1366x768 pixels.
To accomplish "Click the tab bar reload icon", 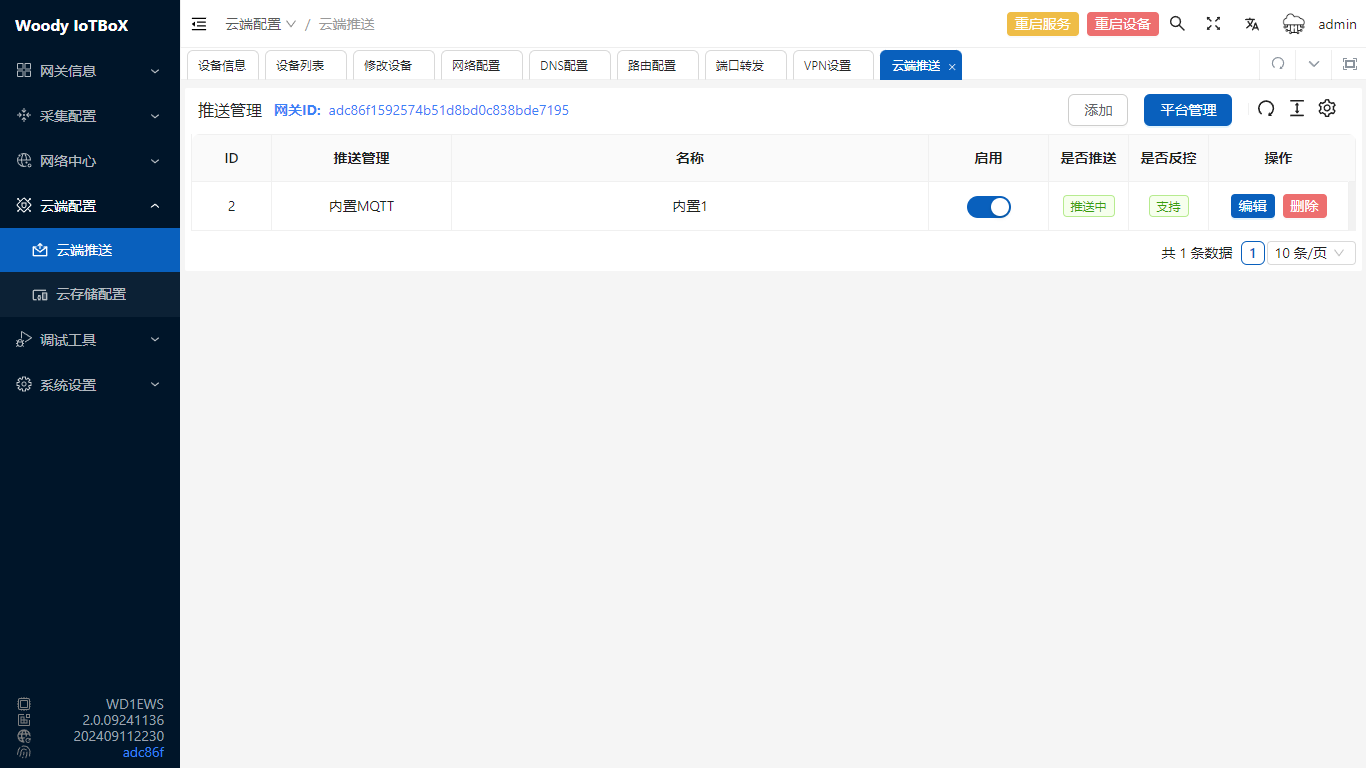I will [x=1277, y=64].
